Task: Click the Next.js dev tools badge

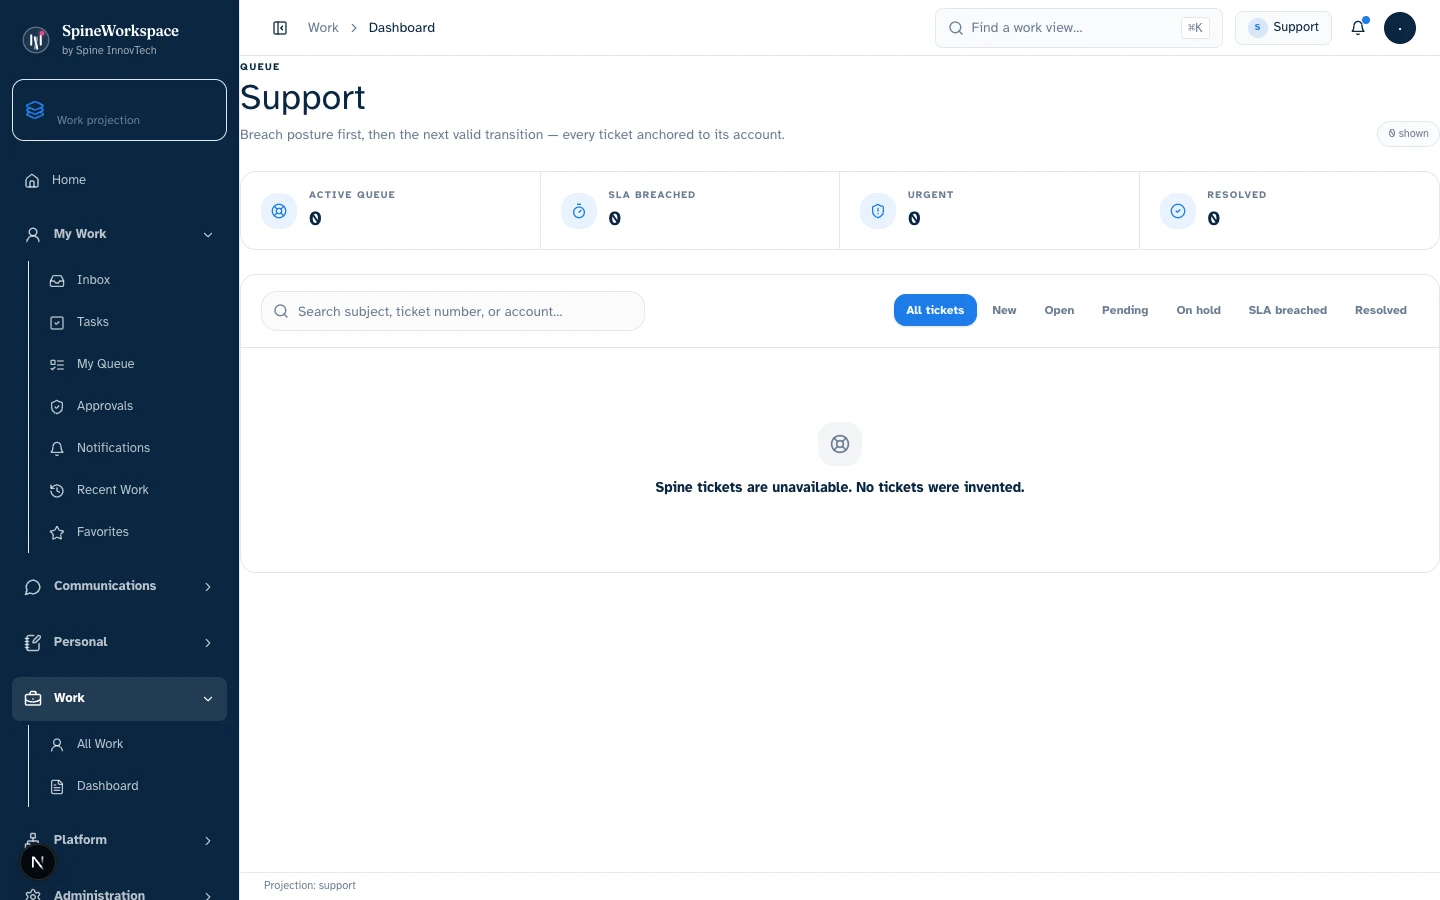Action: [38, 862]
